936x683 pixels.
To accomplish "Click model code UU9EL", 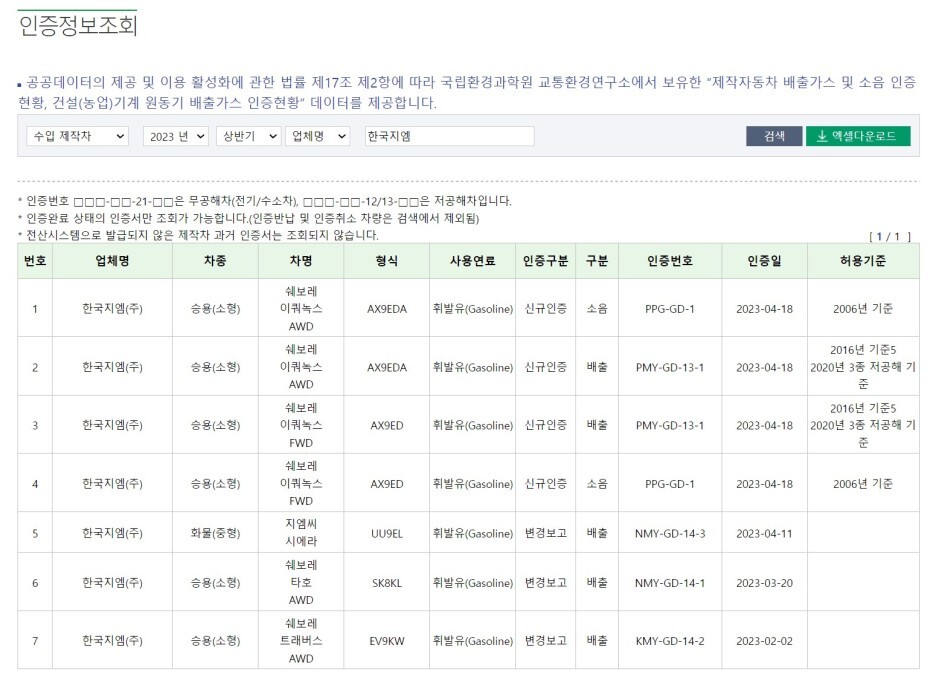I will pos(387,534).
